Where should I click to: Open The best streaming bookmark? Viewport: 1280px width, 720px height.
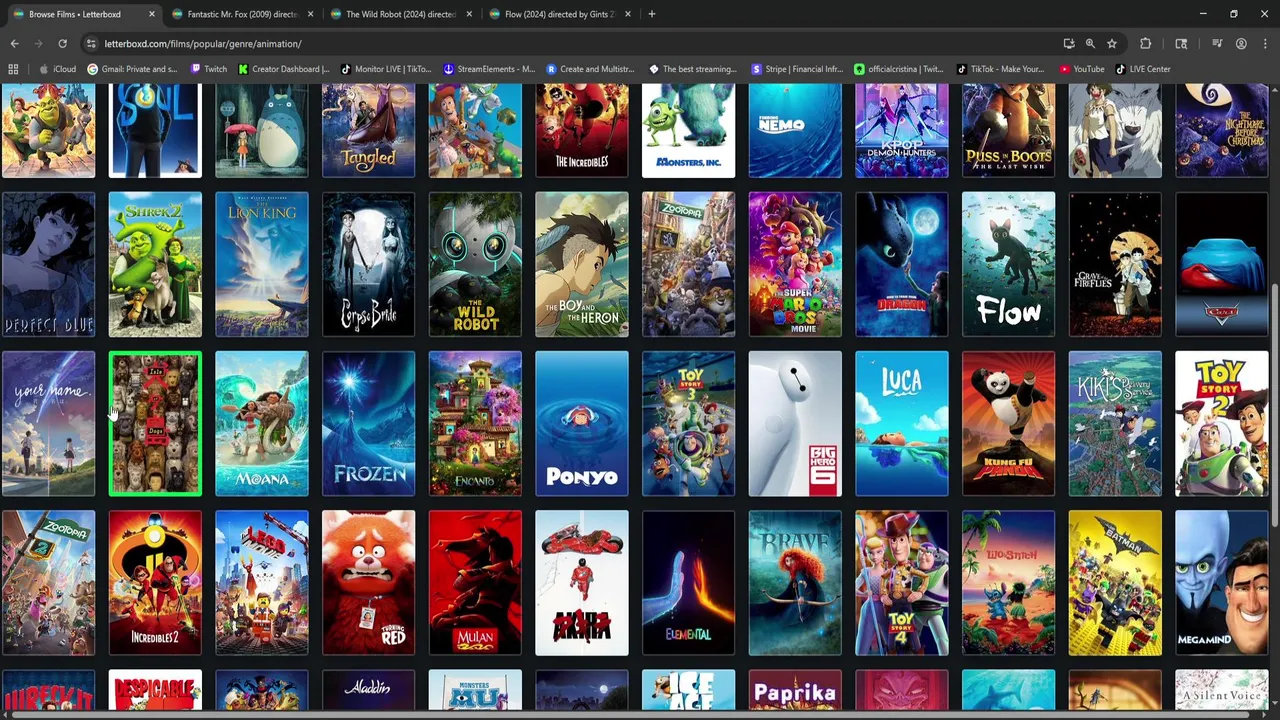click(692, 69)
